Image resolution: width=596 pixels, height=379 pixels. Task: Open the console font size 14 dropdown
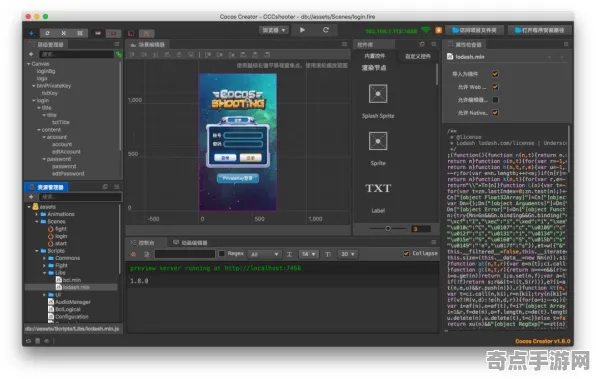tap(308, 254)
